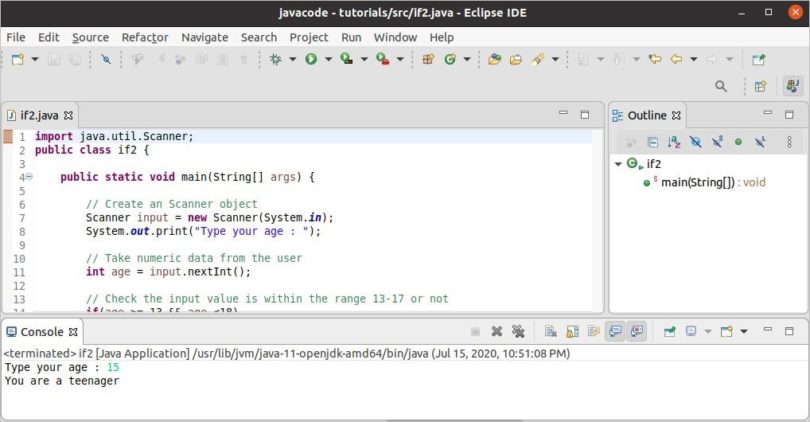The image size is (810, 422).
Task: Select main(String[]) method in Outline
Action: [x=698, y=182]
